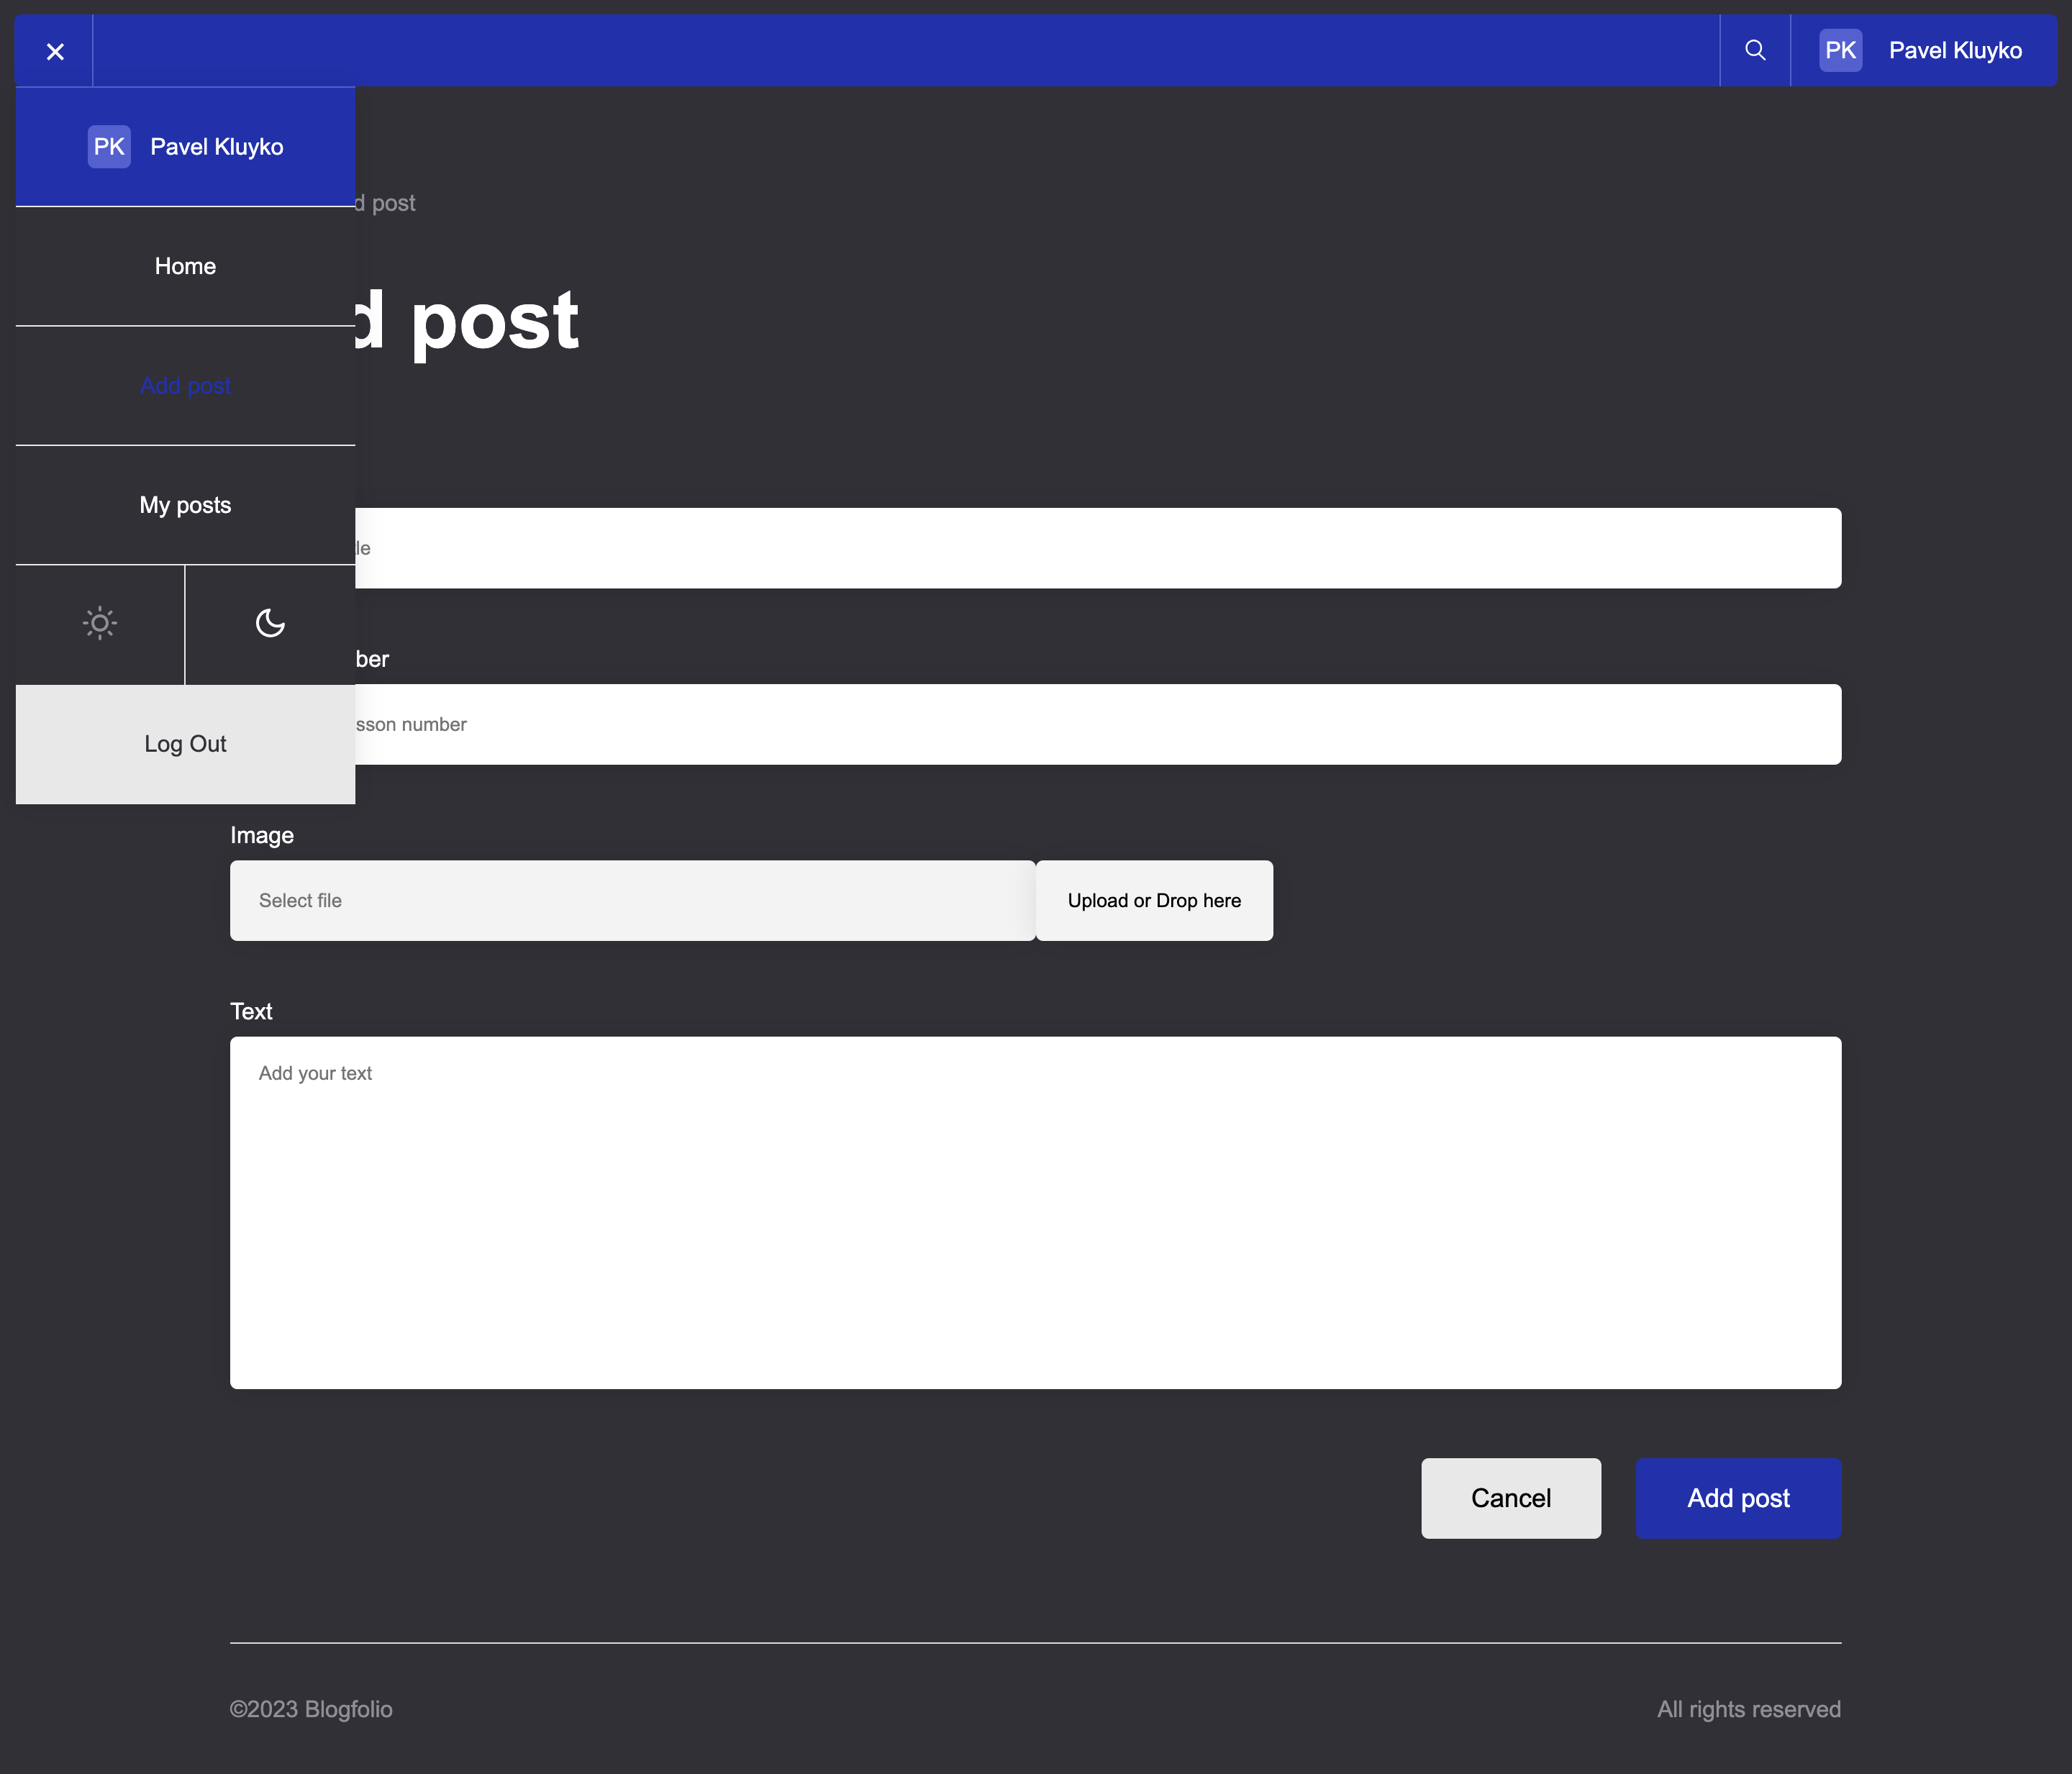This screenshot has width=2072, height=1774.
Task: Click PK avatar in side menu
Action: [x=109, y=147]
